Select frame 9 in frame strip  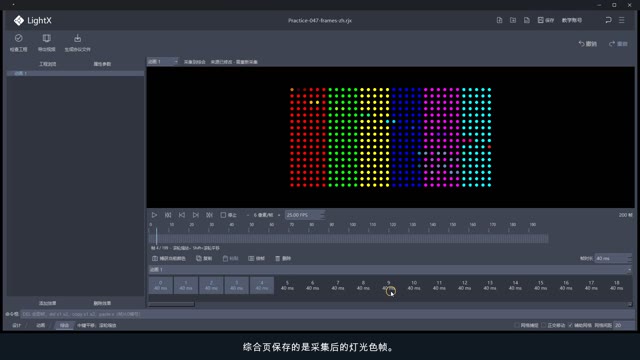pos(389,285)
